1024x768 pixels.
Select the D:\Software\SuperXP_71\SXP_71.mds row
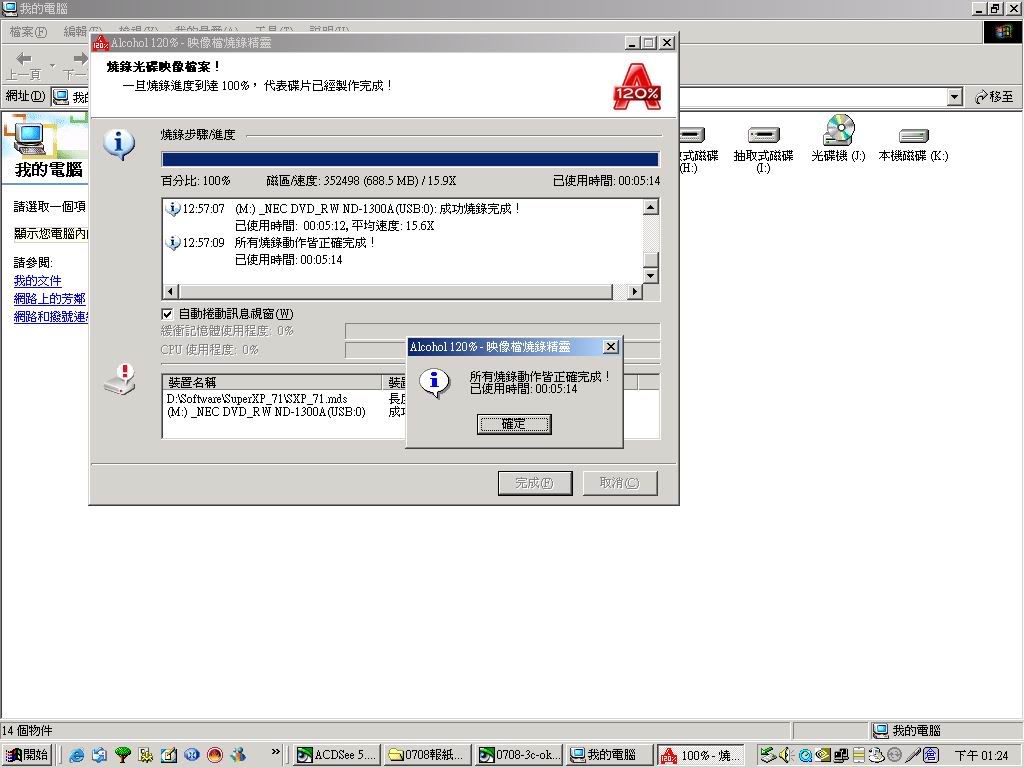(x=257, y=398)
